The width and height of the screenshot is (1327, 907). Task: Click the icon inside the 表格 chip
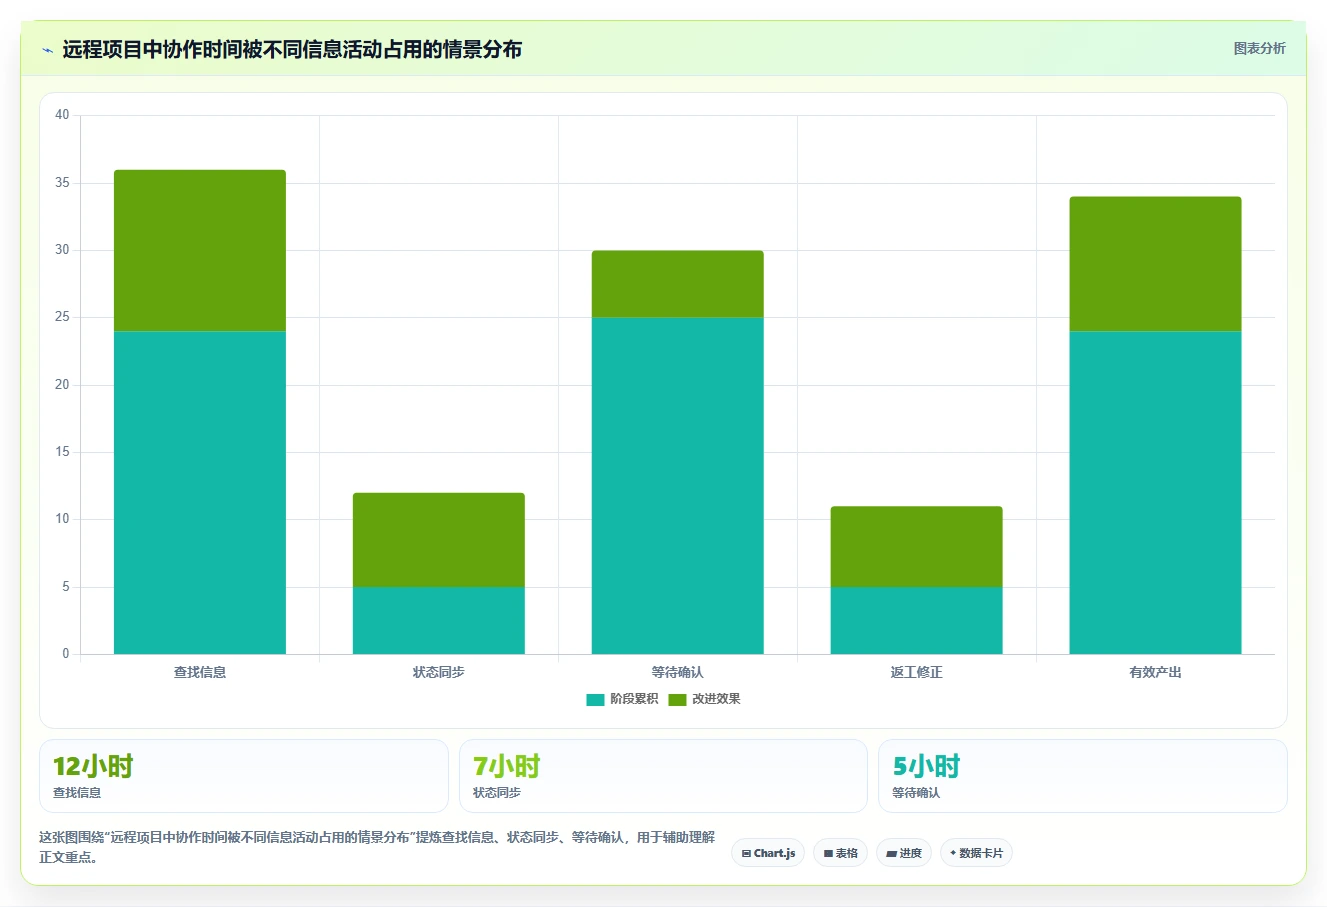828,854
